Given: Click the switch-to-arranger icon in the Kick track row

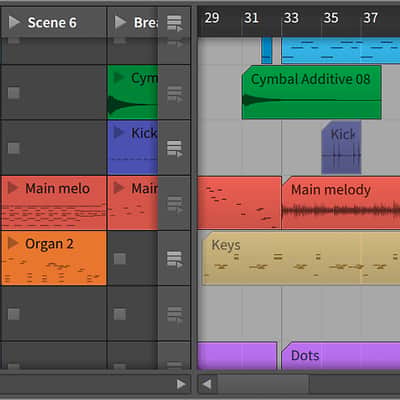Looking at the screenshot, I should tap(175, 149).
